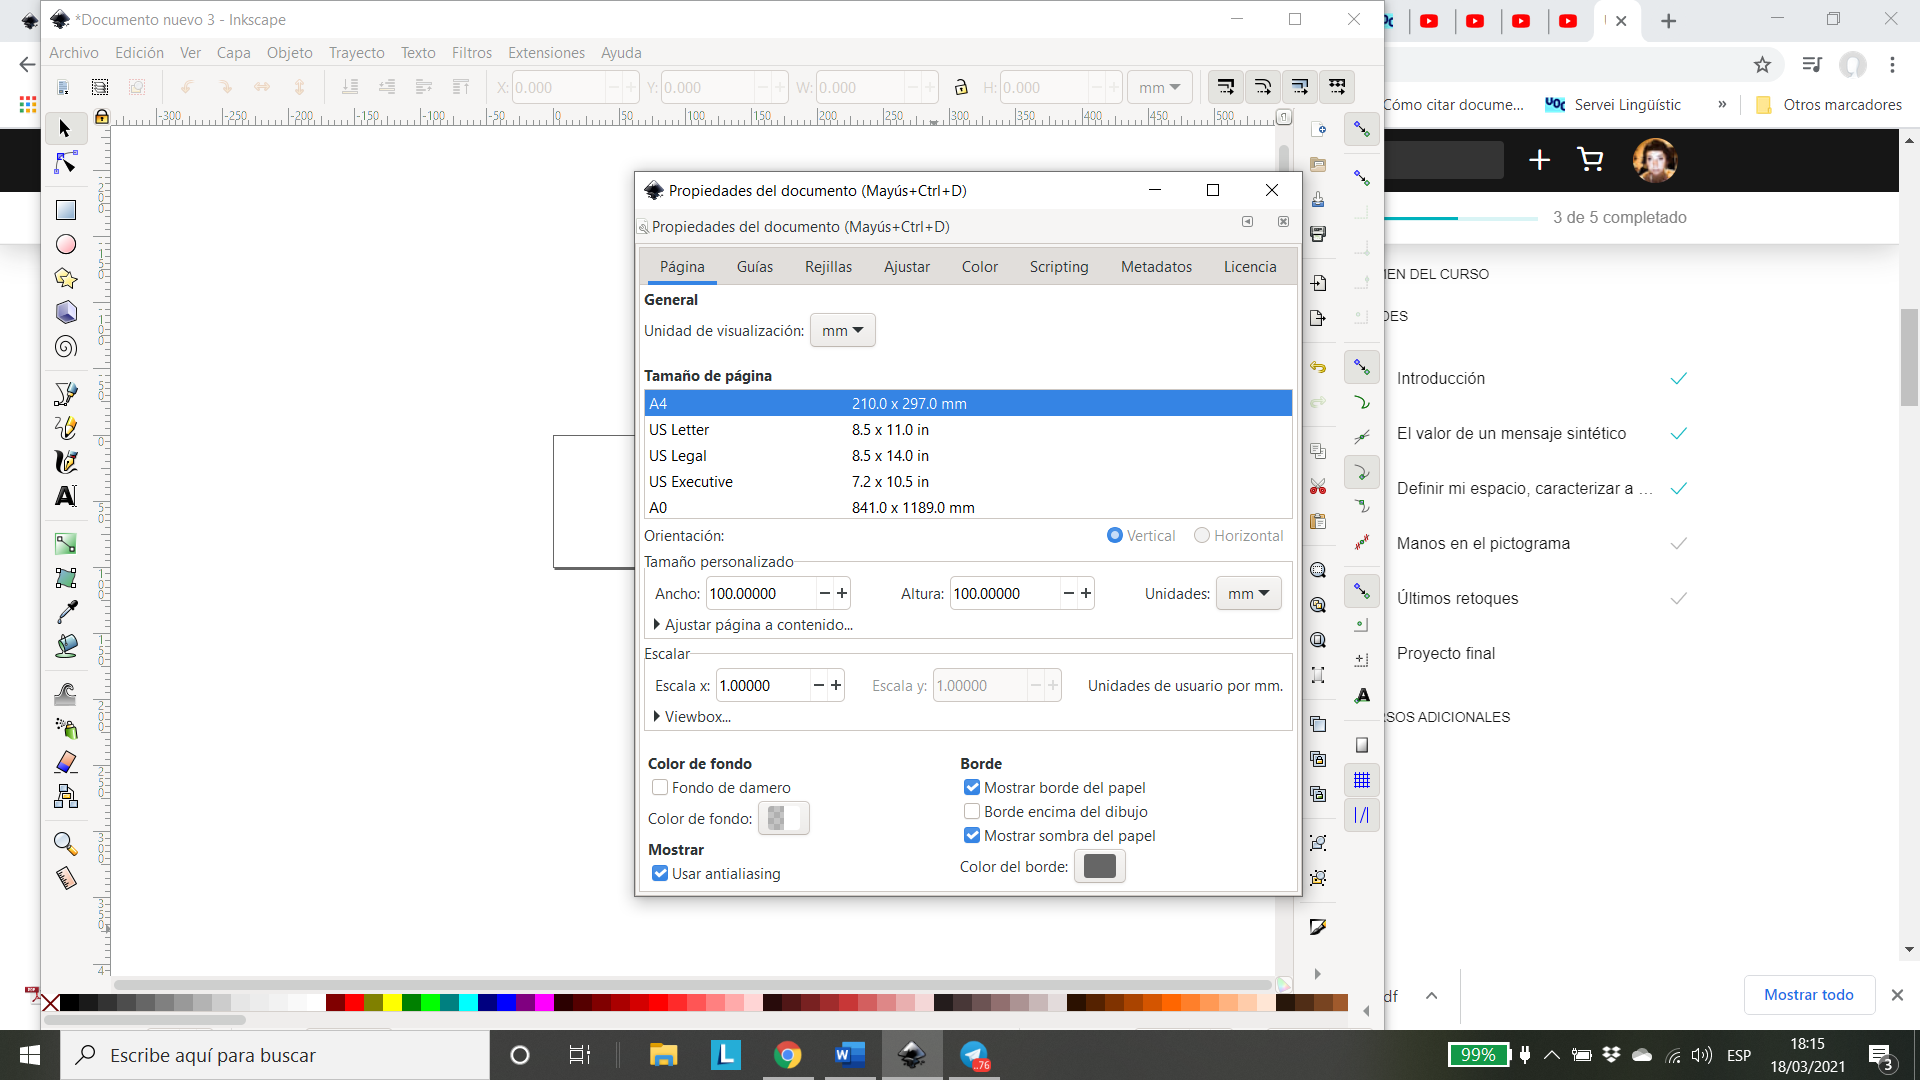Open Unidades dropdown in tamaño personalizado
This screenshot has width=1920, height=1080.
[x=1247, y=593]
